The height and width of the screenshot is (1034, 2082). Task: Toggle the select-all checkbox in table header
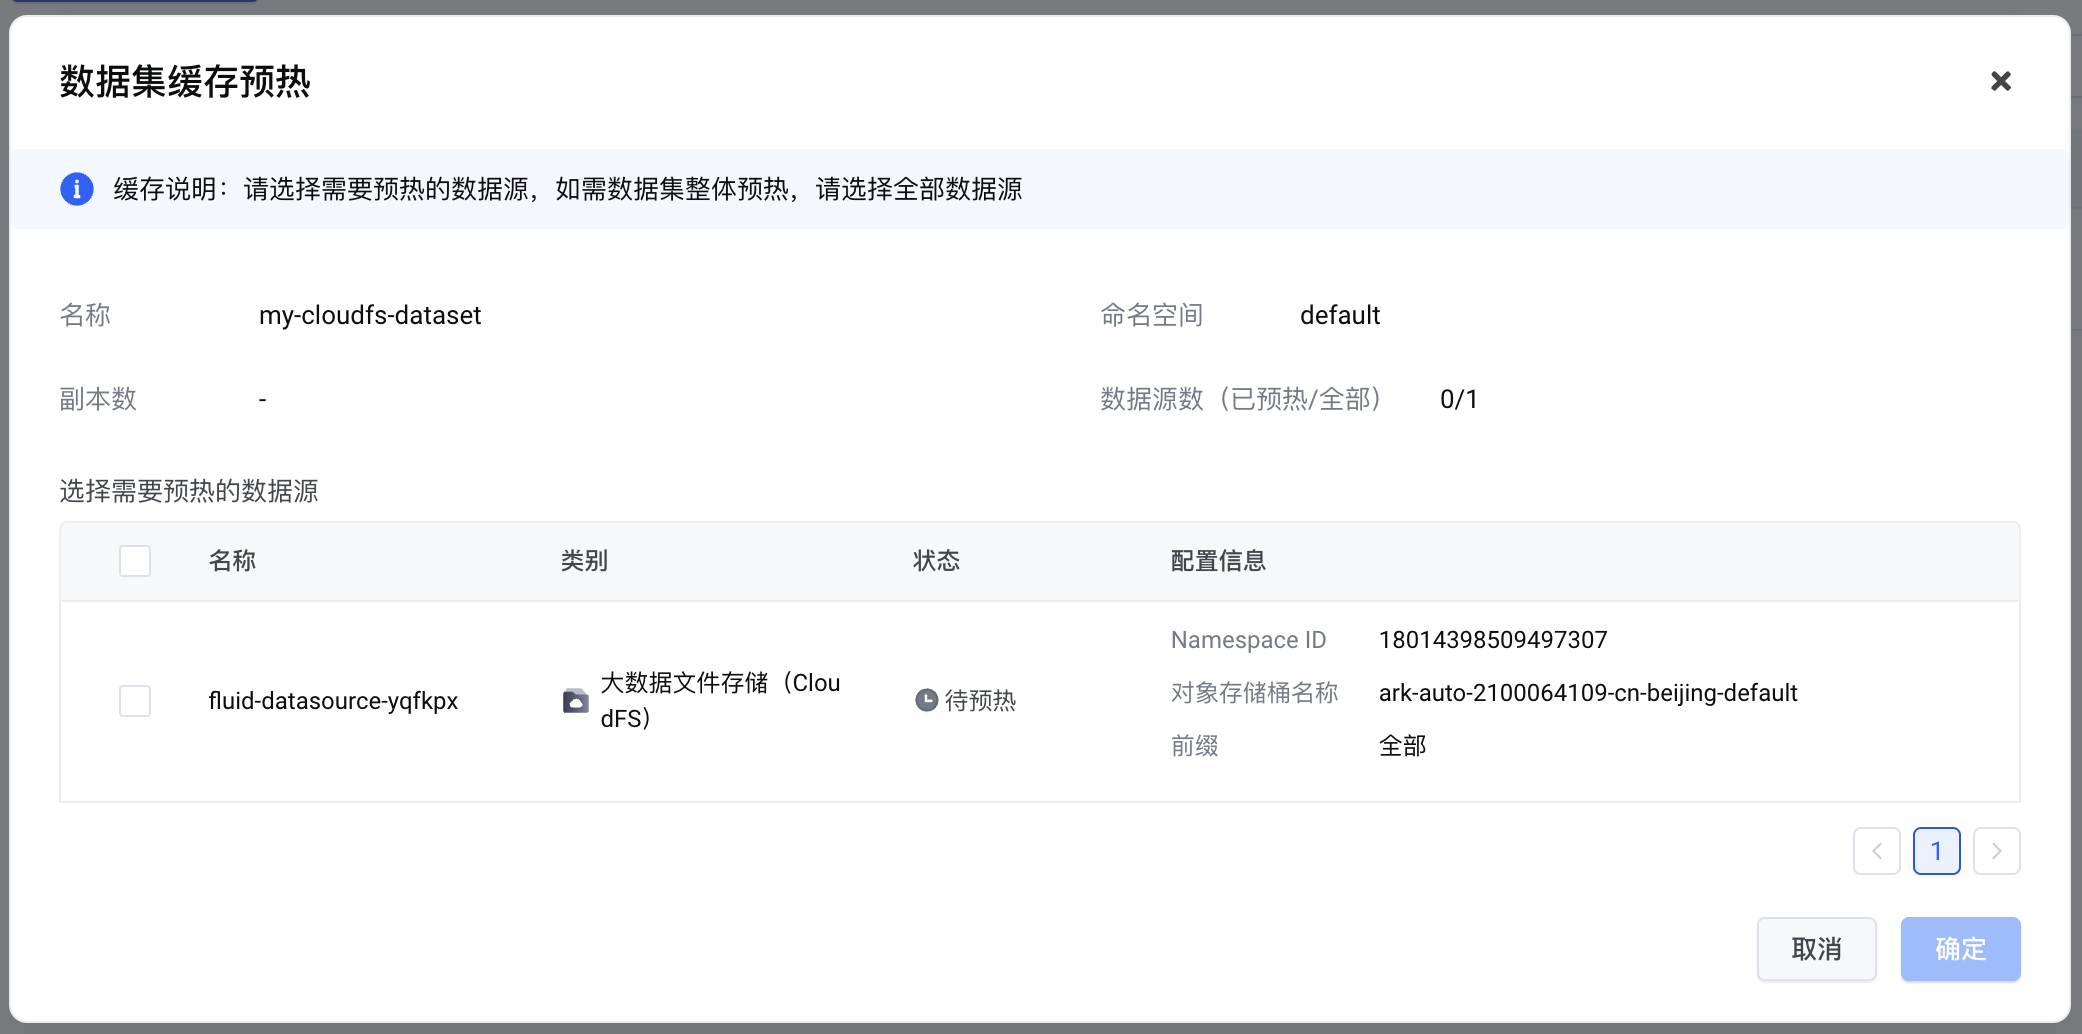(135, 561)
